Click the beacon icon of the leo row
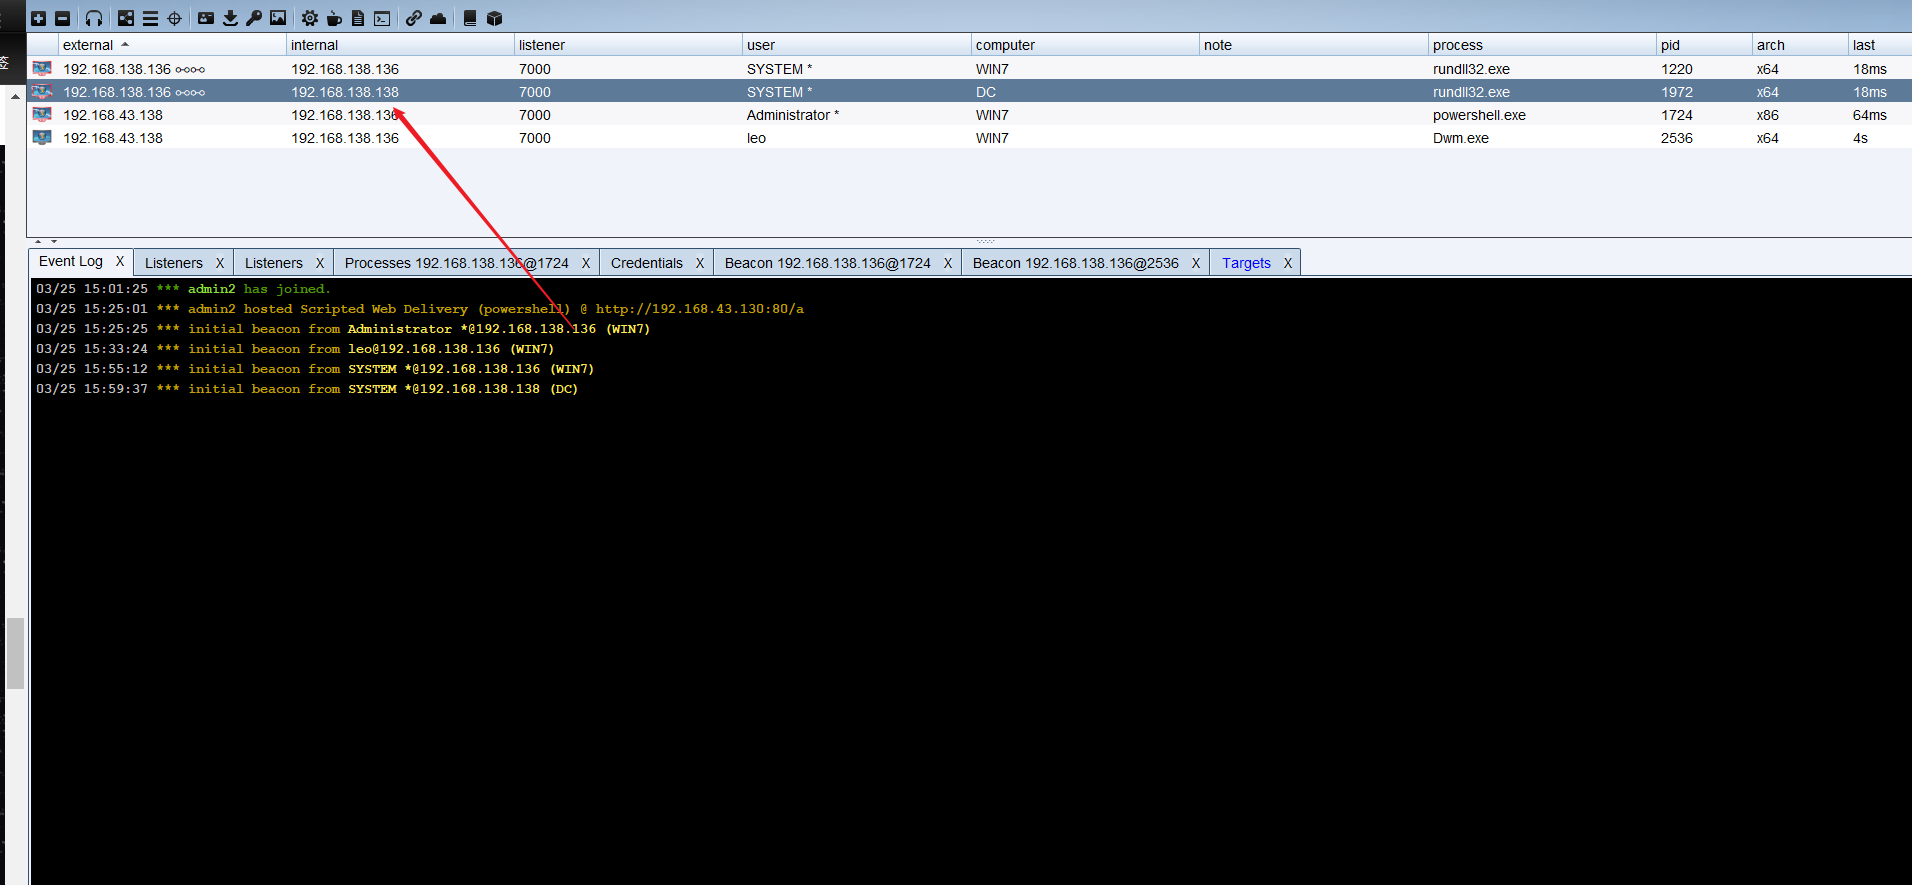 click(x=42, y=137)
